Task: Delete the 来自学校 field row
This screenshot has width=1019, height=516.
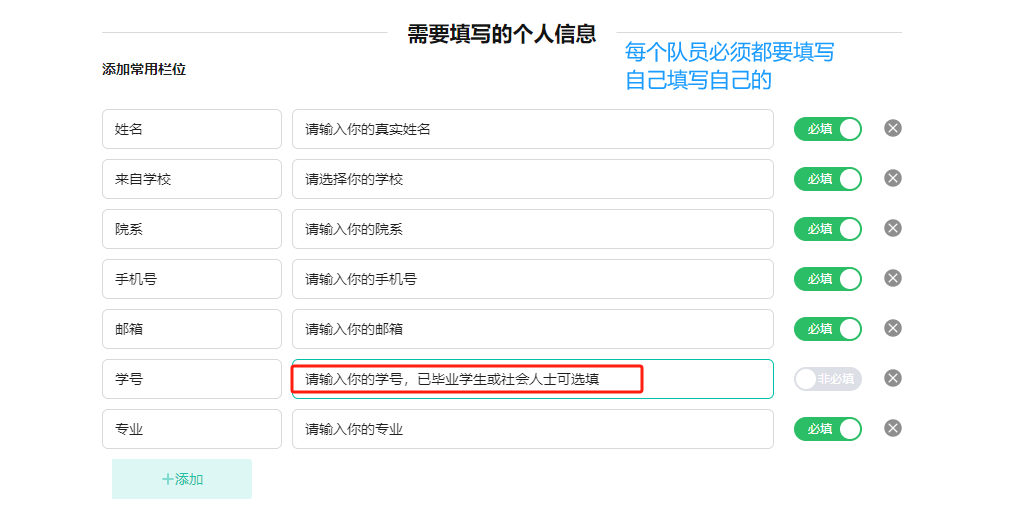Action: (x=893, y=178)
